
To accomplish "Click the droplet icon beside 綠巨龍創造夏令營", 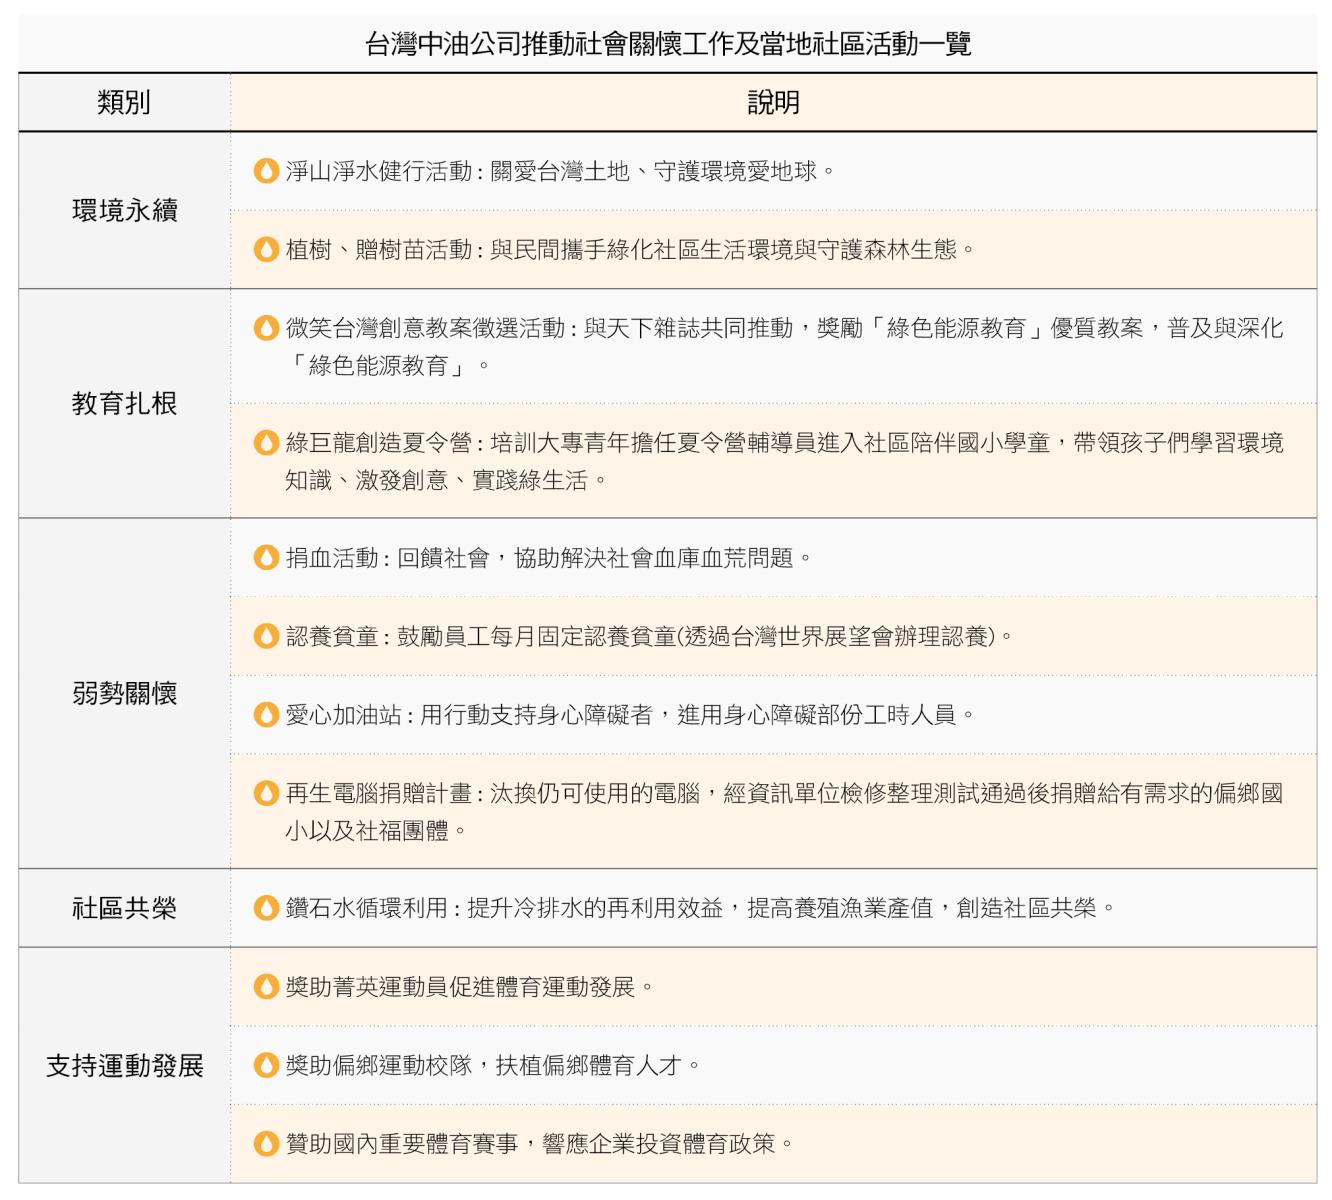I will click(266, 442).
